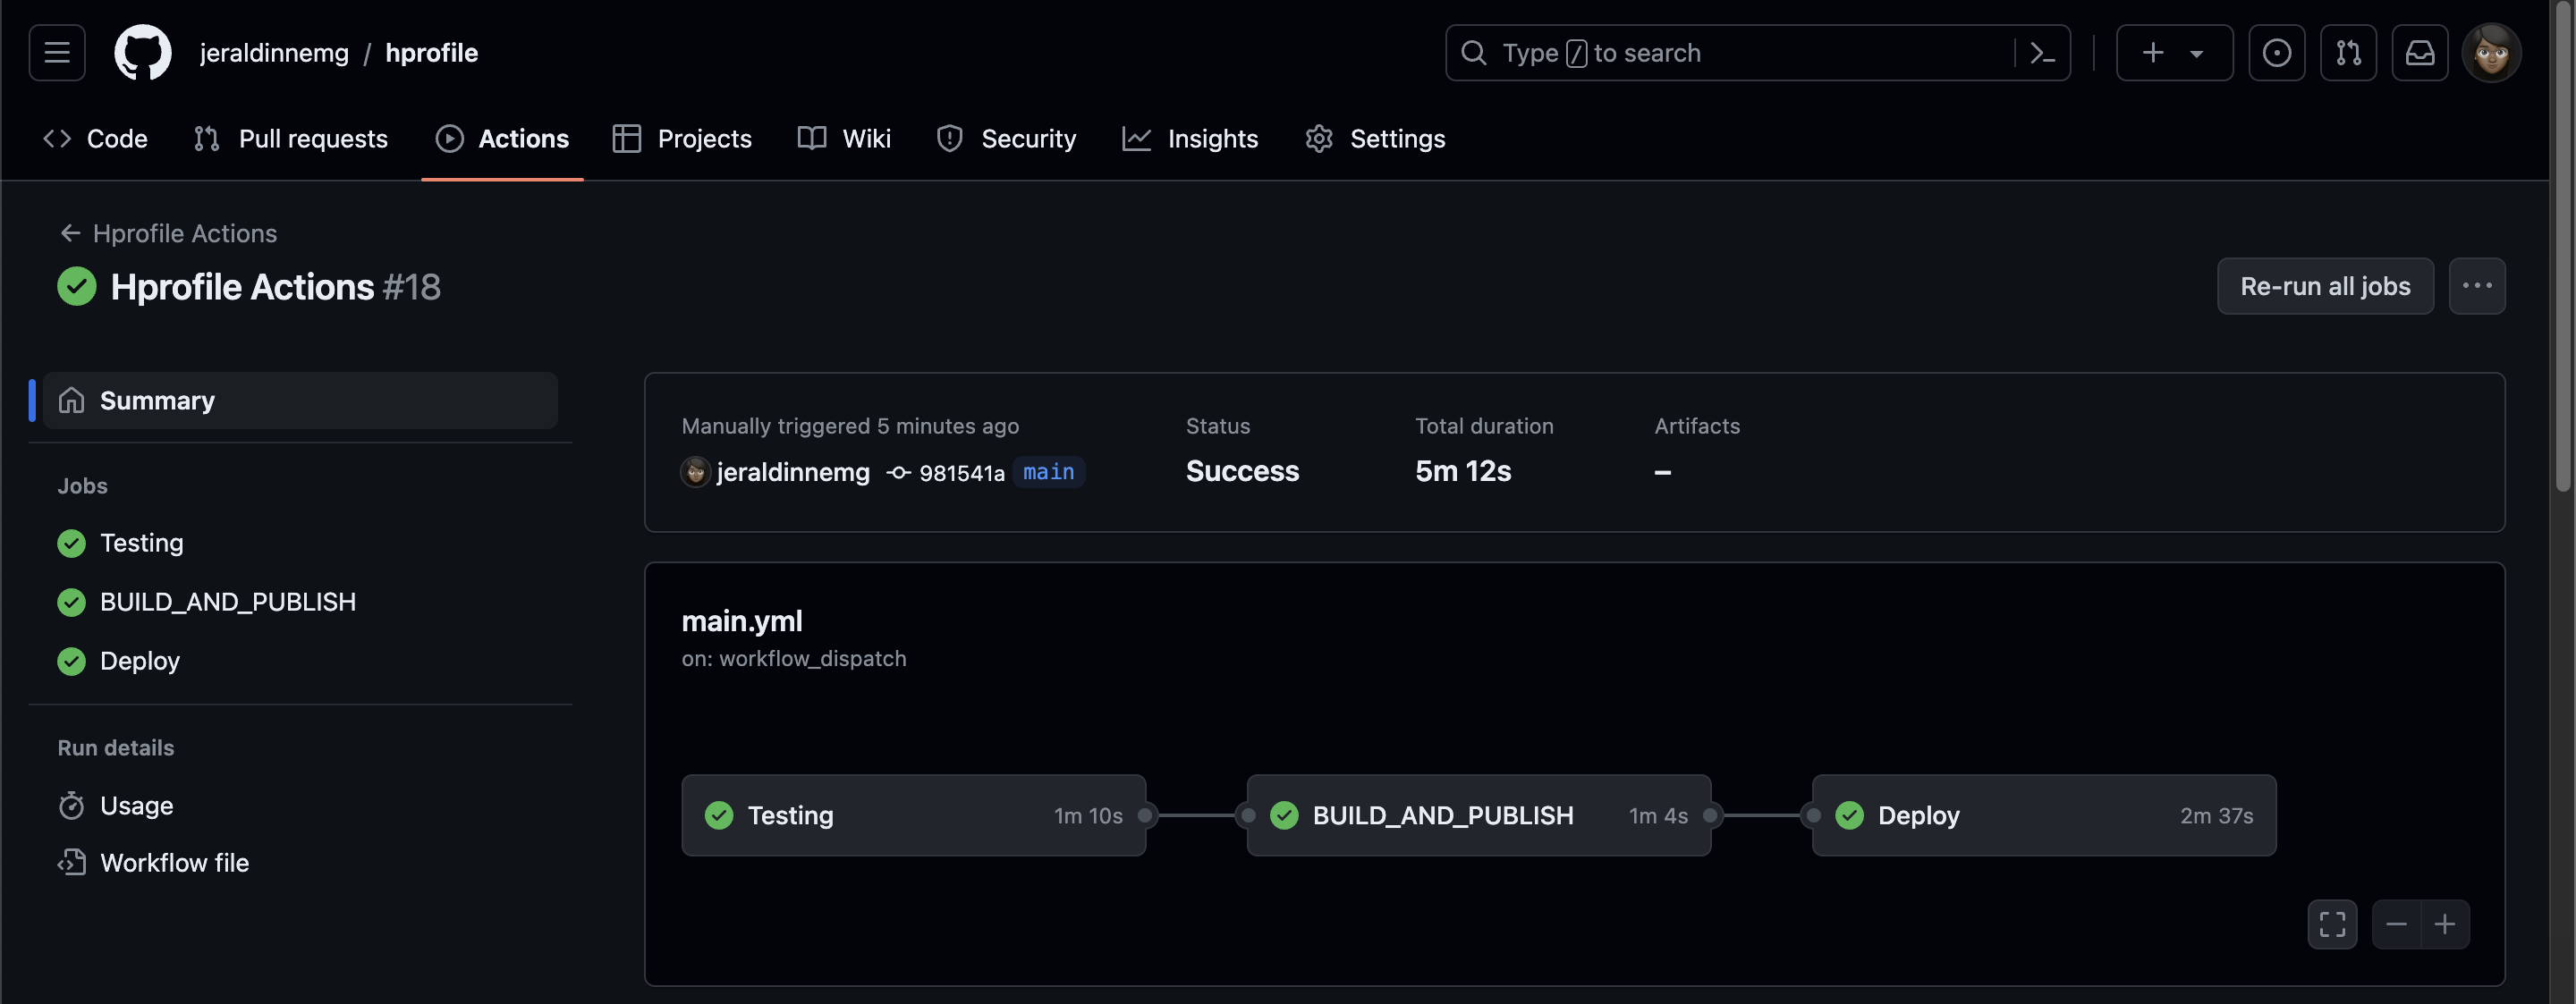This screenshot has width=2576, height=1004.
Task: Open the three-dot run options menu
Action: tap(2476, 286)
